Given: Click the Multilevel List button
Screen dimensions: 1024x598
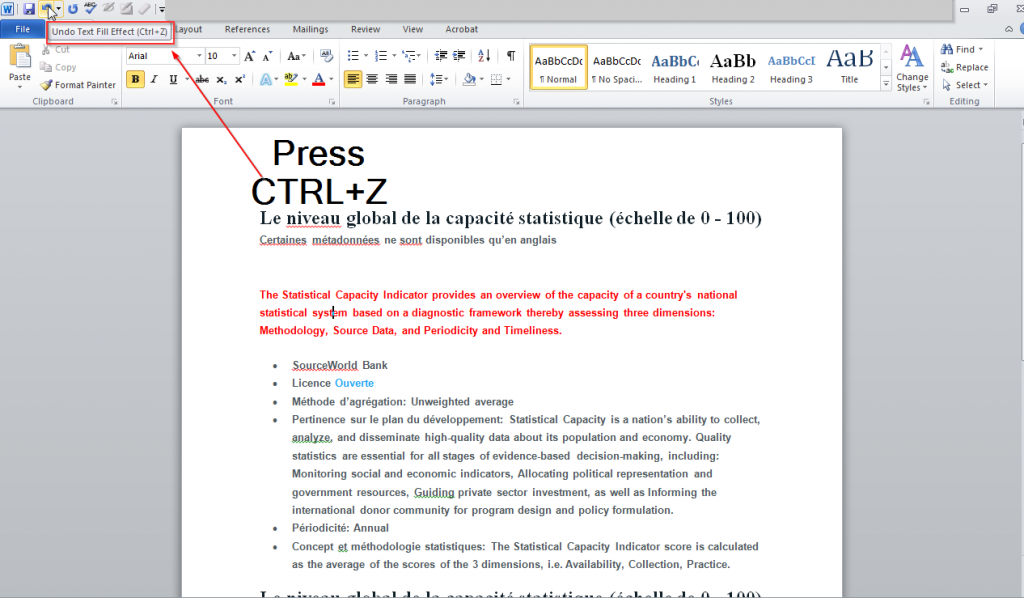Looking at the screenshot, I should click(409, 56).
